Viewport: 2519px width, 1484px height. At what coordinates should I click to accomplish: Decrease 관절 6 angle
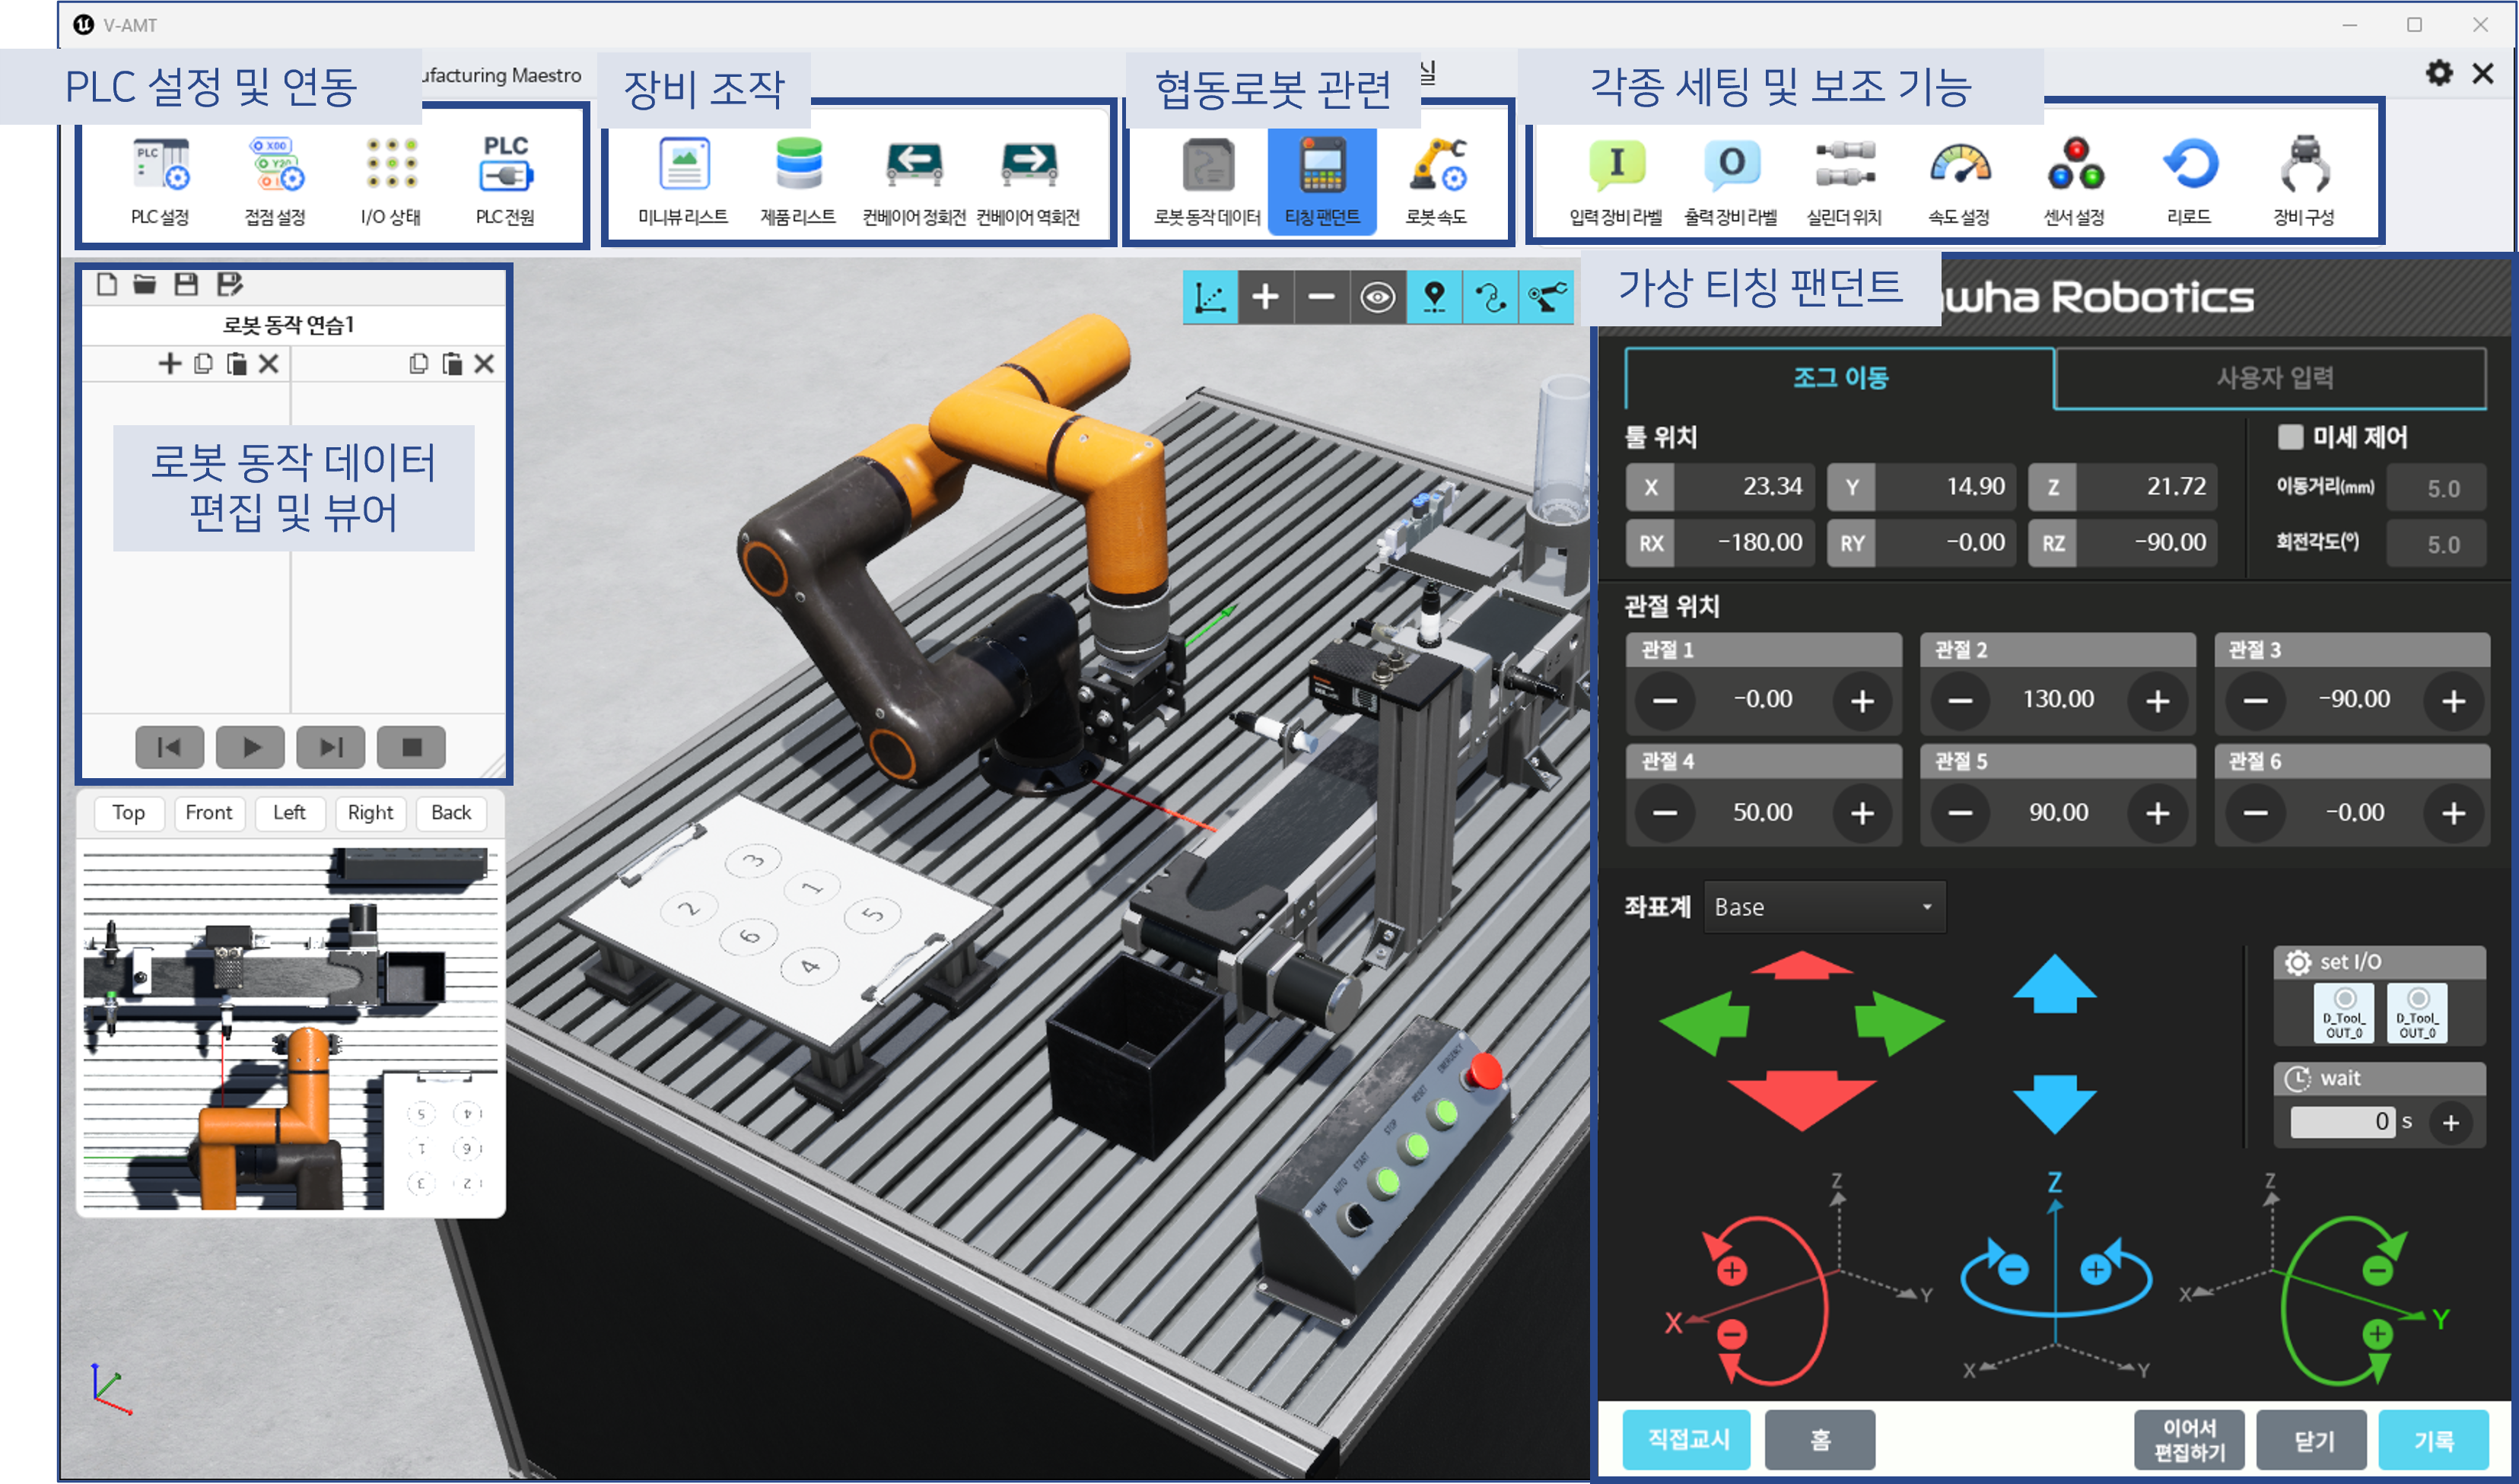[x=2255, y=813]
